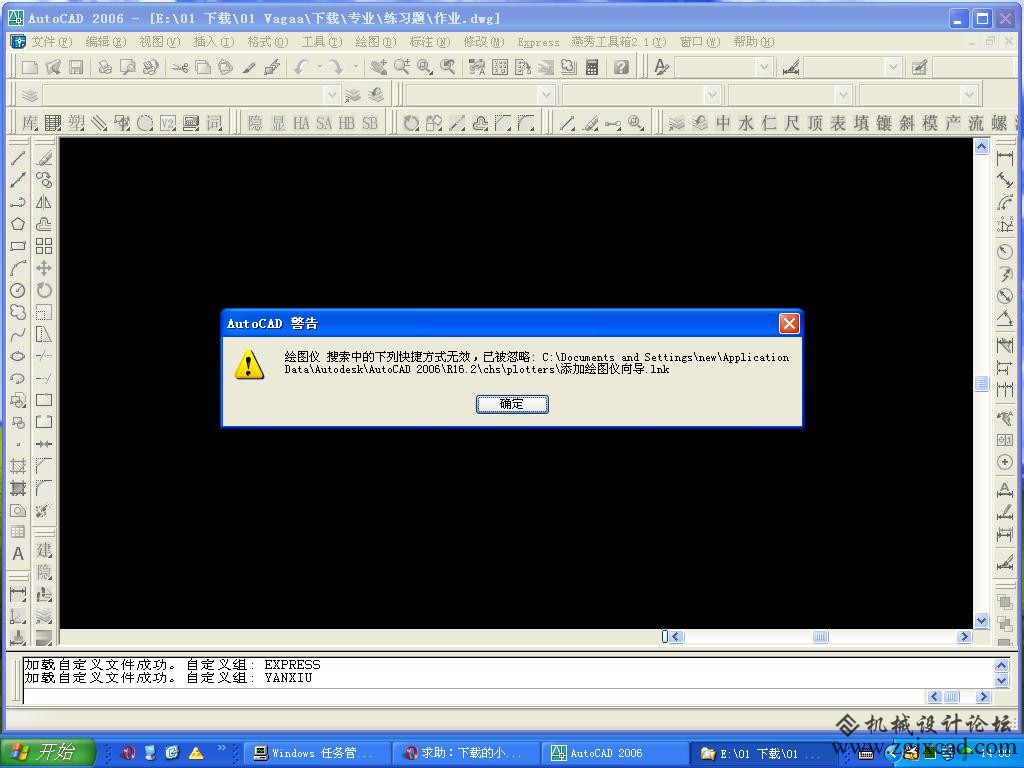Activate the Move tool
This screenshot has height=768, width=1024.
tap(44, 268)
